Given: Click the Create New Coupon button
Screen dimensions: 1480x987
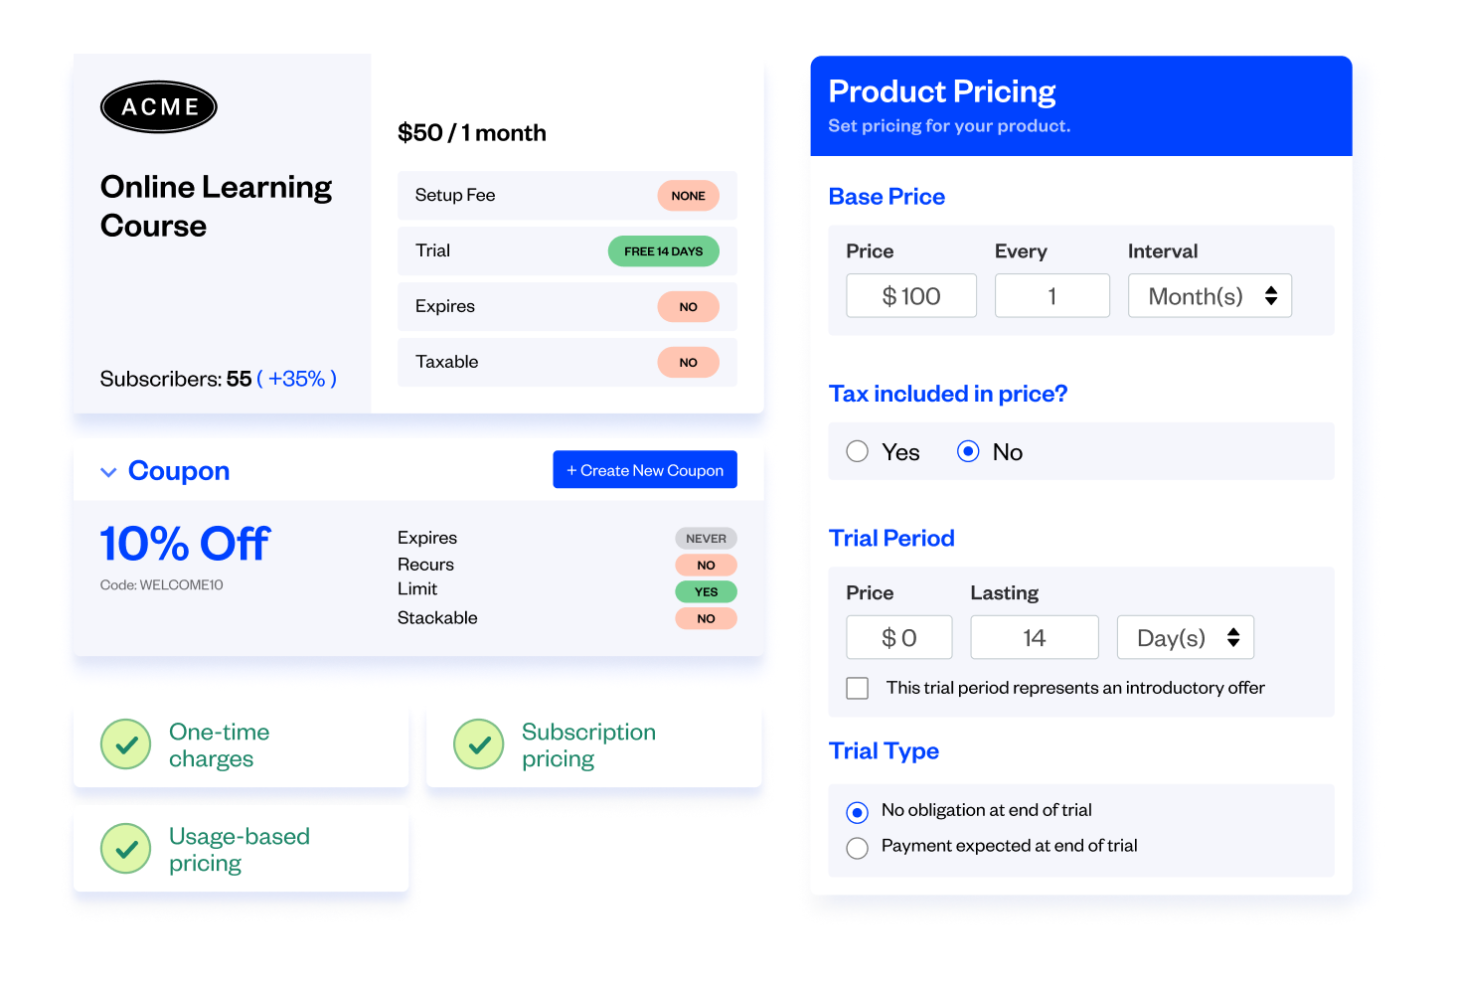Looking at the screenshot, I should 645,469.
